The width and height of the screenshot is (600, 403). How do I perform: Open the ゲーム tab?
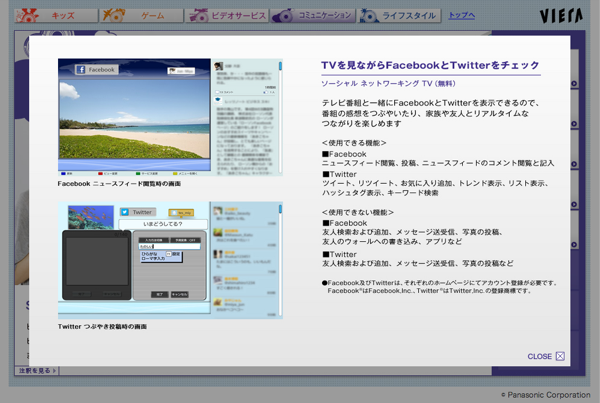pyautogui.click(x=142, y=16)
